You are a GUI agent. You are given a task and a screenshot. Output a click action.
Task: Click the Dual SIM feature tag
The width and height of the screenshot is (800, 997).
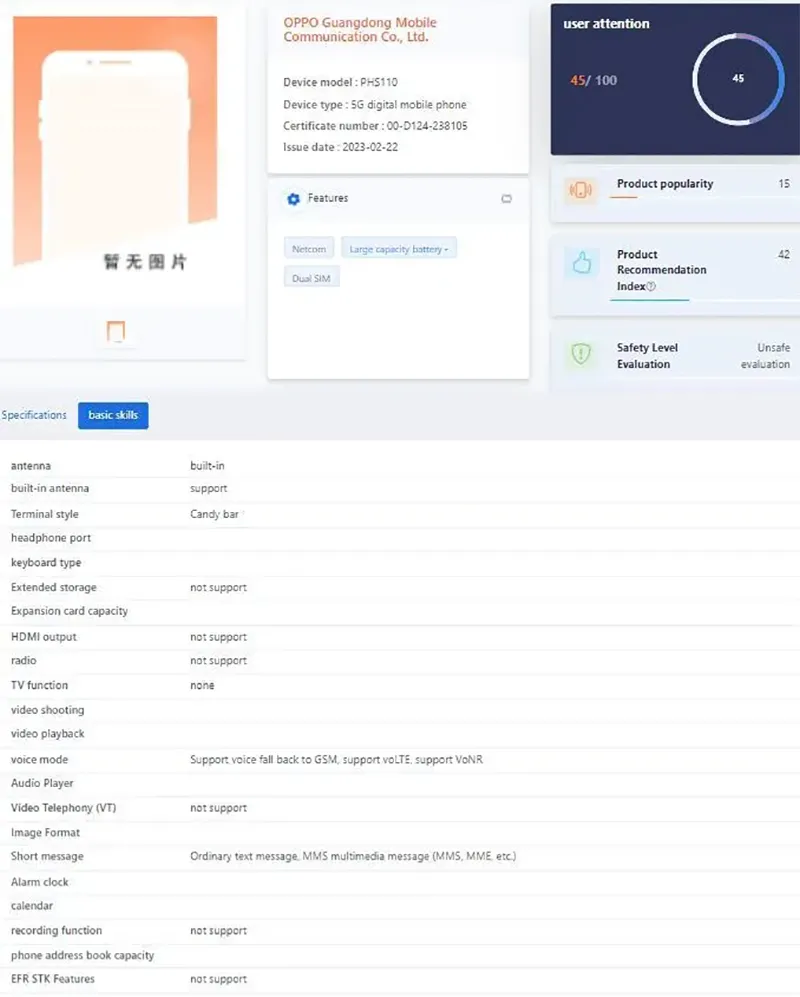[x=312, y=278]
